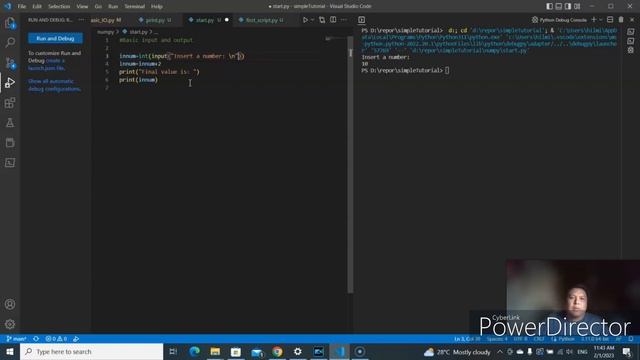Viewport: 640px width, 360px height.
Task: Click errors and warnings count in status bar
Action: 56,339
